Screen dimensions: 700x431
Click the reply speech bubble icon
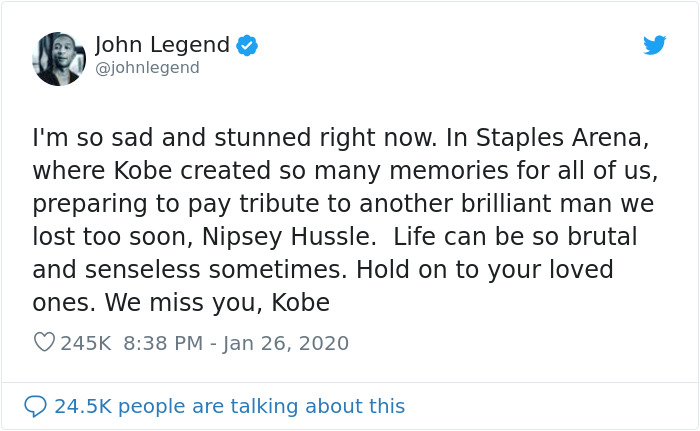tap(35, 406)
